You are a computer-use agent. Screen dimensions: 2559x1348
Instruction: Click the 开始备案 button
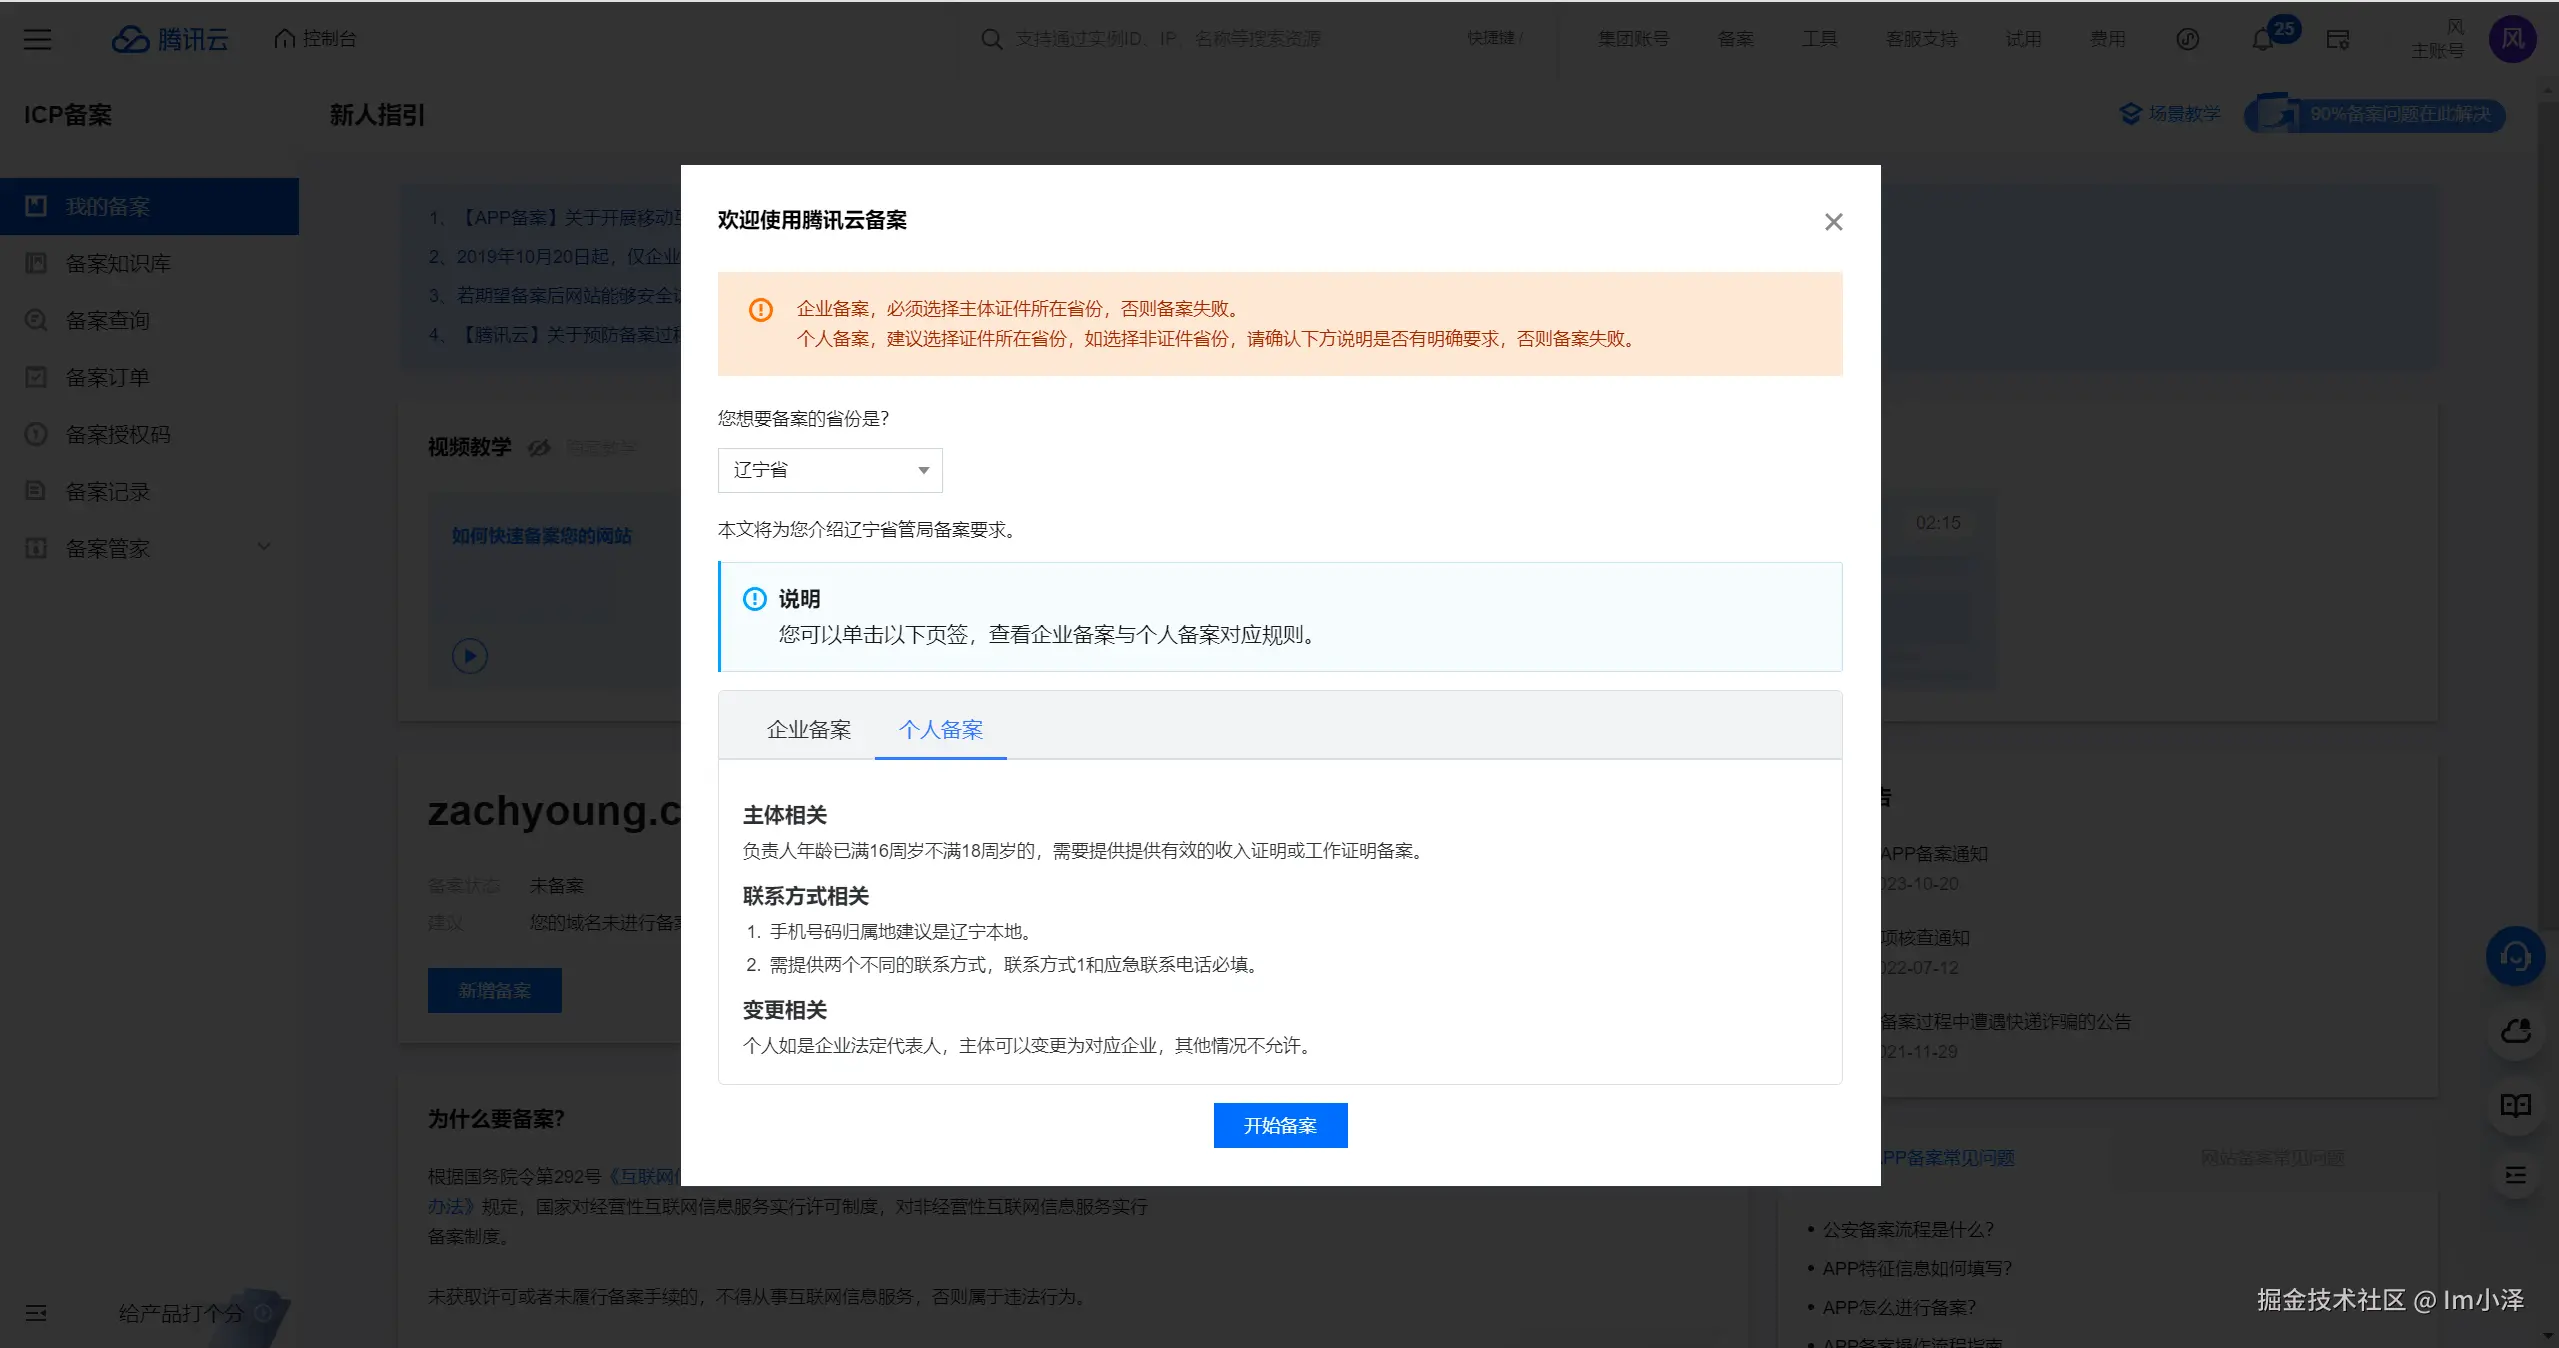pyautogui.click(x=1279, y=1126)
